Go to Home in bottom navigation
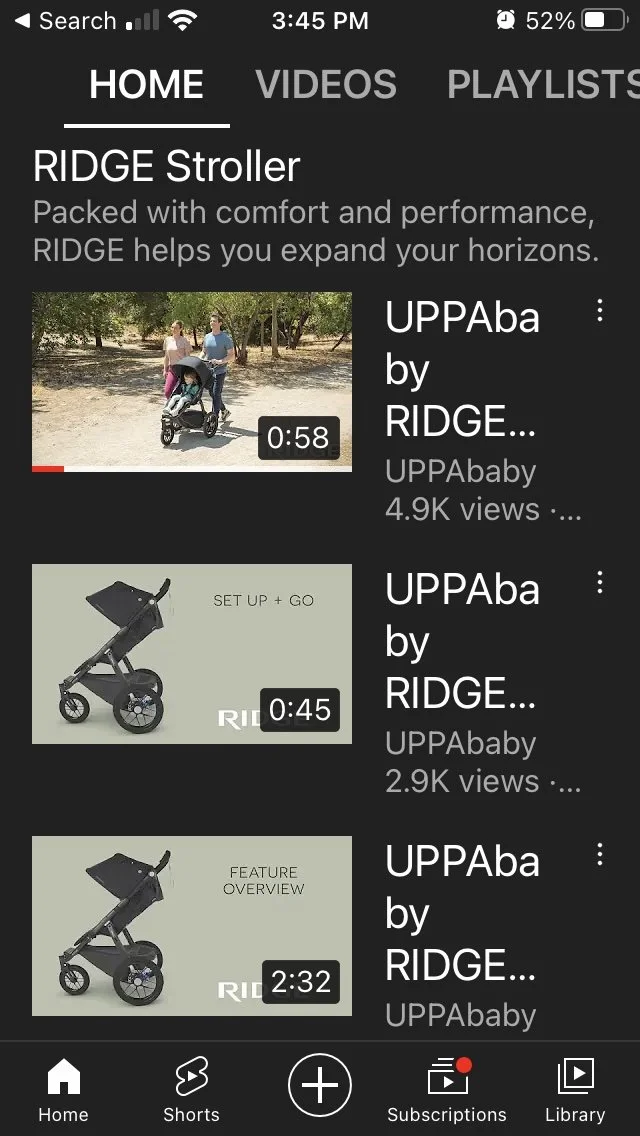 tap(64, 1076)
